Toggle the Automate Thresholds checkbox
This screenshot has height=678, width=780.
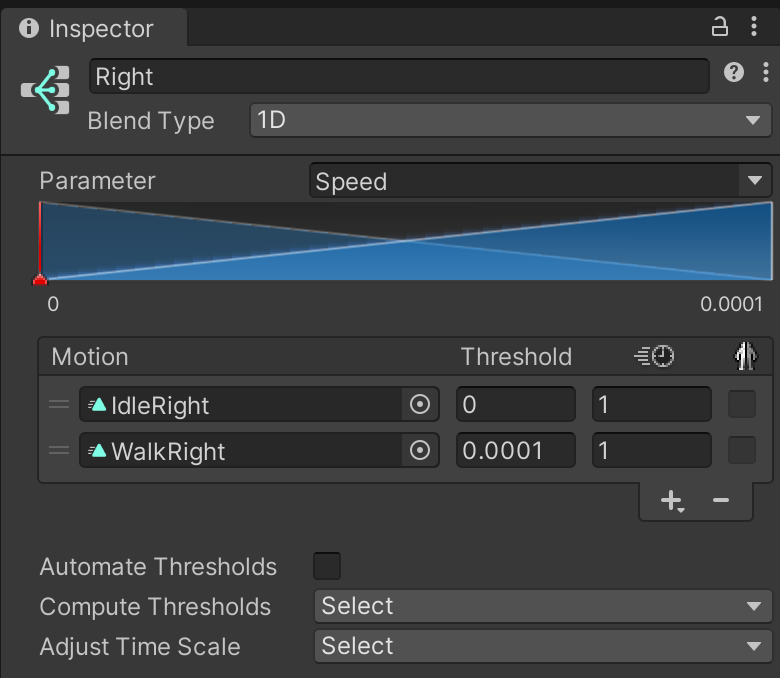click(x=327, y=566)
